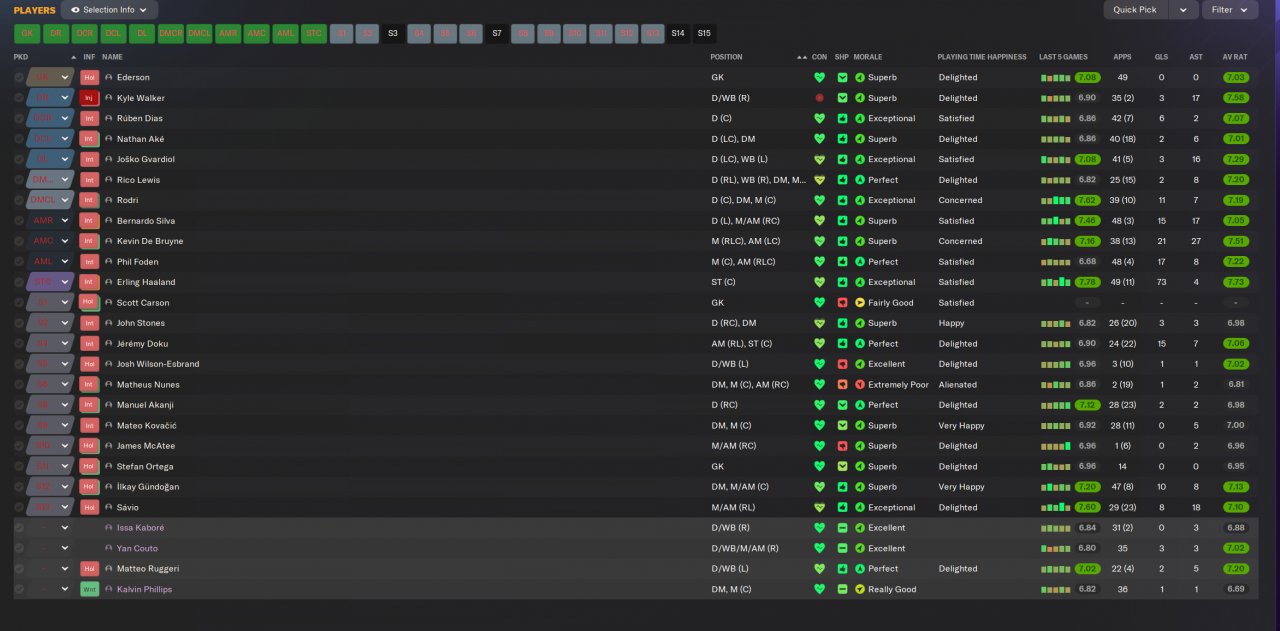Click Ederson's match sharpness icon
The width and height of the screenshot is (1280, 631).
click(842, 77)
